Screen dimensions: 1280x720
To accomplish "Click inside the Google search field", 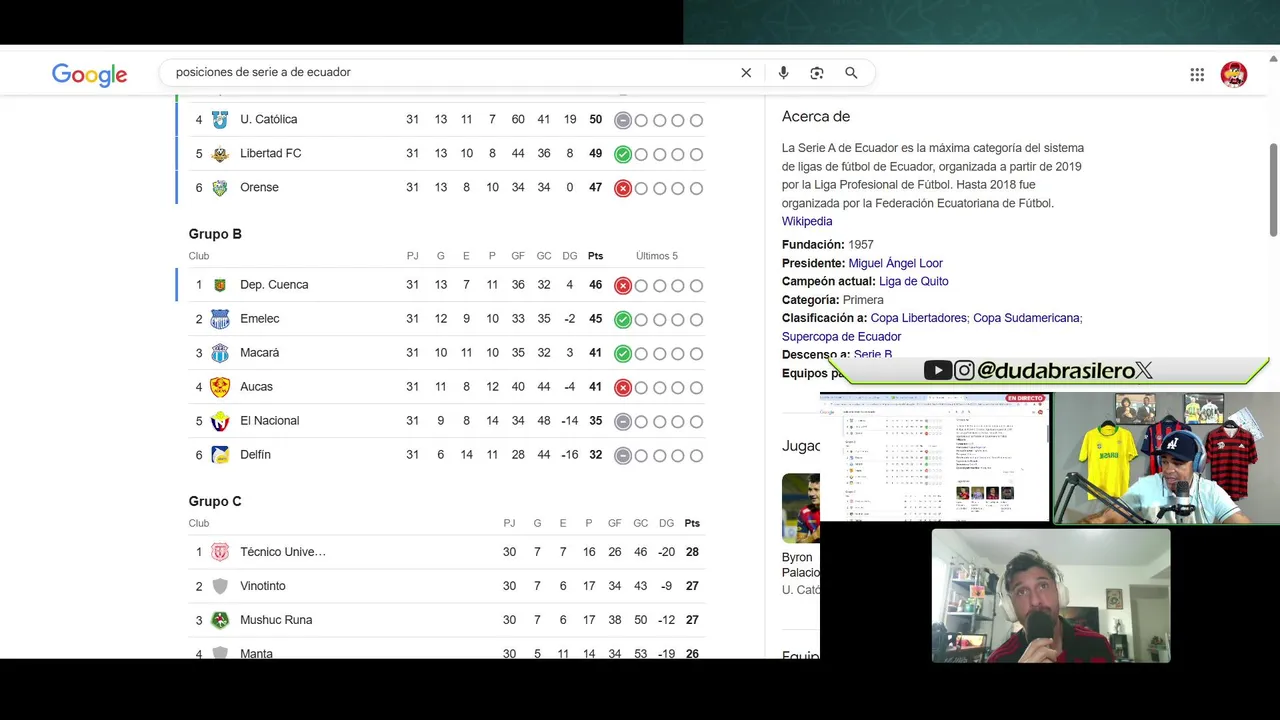I will (x=450, y=73).
